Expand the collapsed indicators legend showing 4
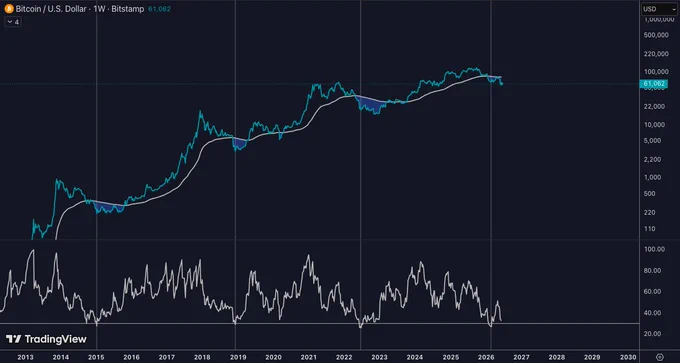This screenshot has width=680, height=363. point(13,22)
